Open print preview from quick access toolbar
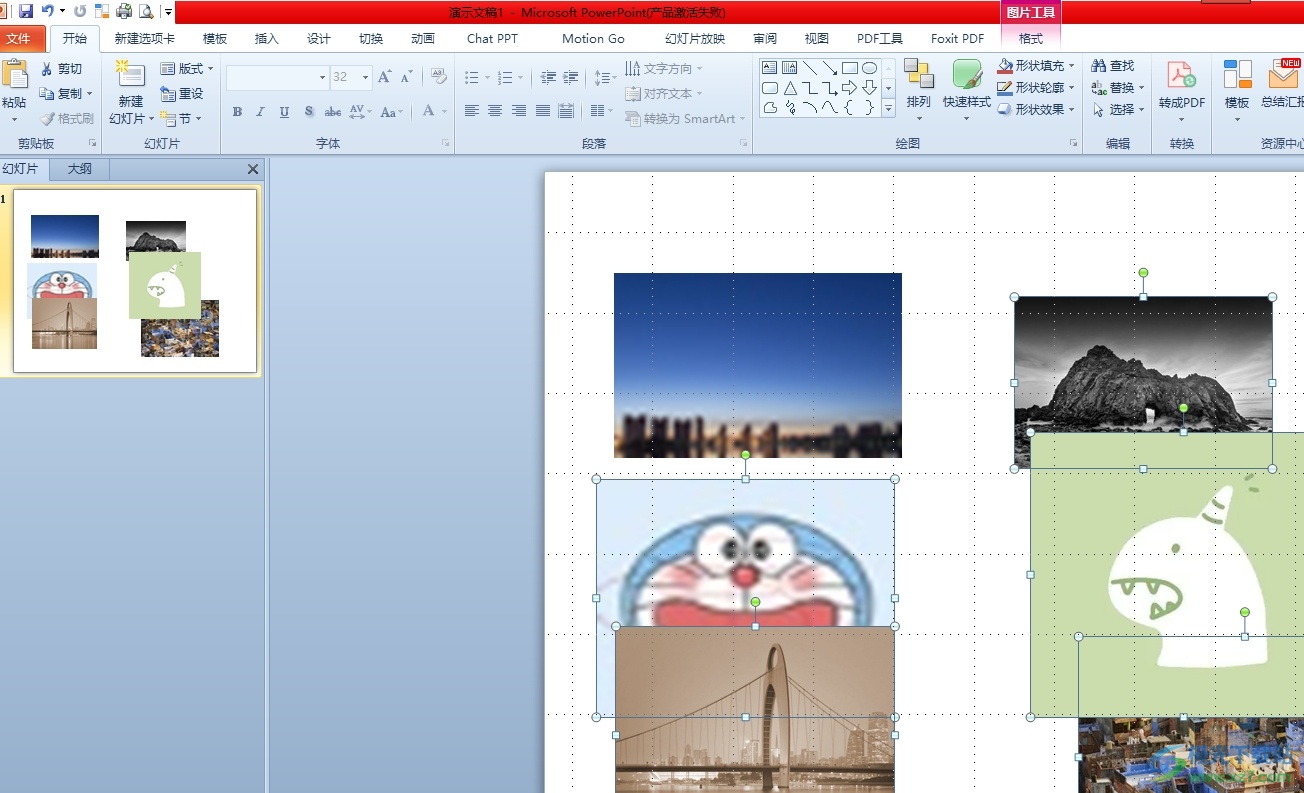Screen dimensions: 1304x793 [146, 11]
